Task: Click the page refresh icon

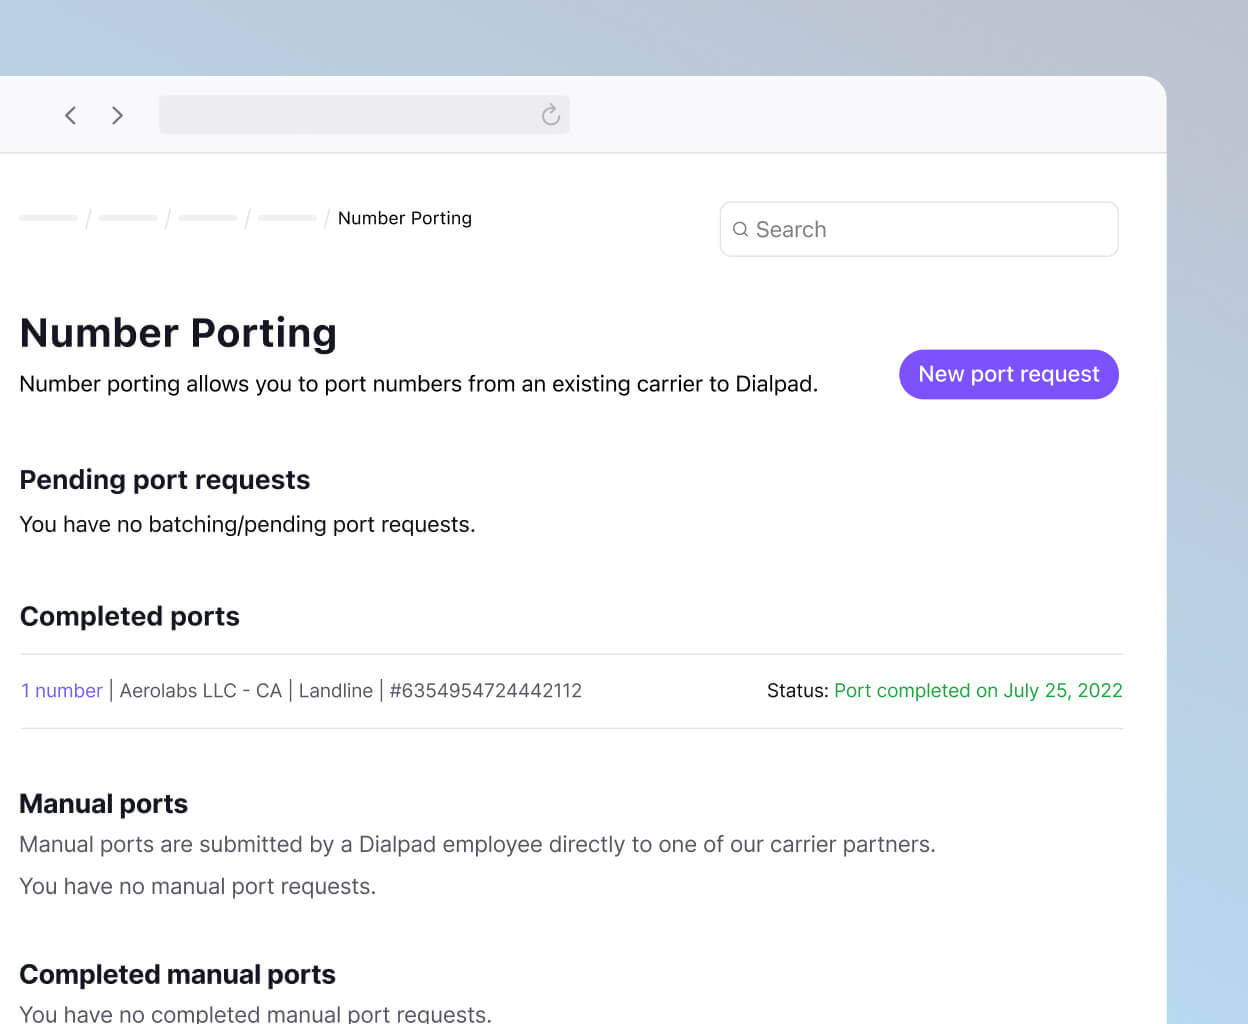Action: click(x=550, y=114)
